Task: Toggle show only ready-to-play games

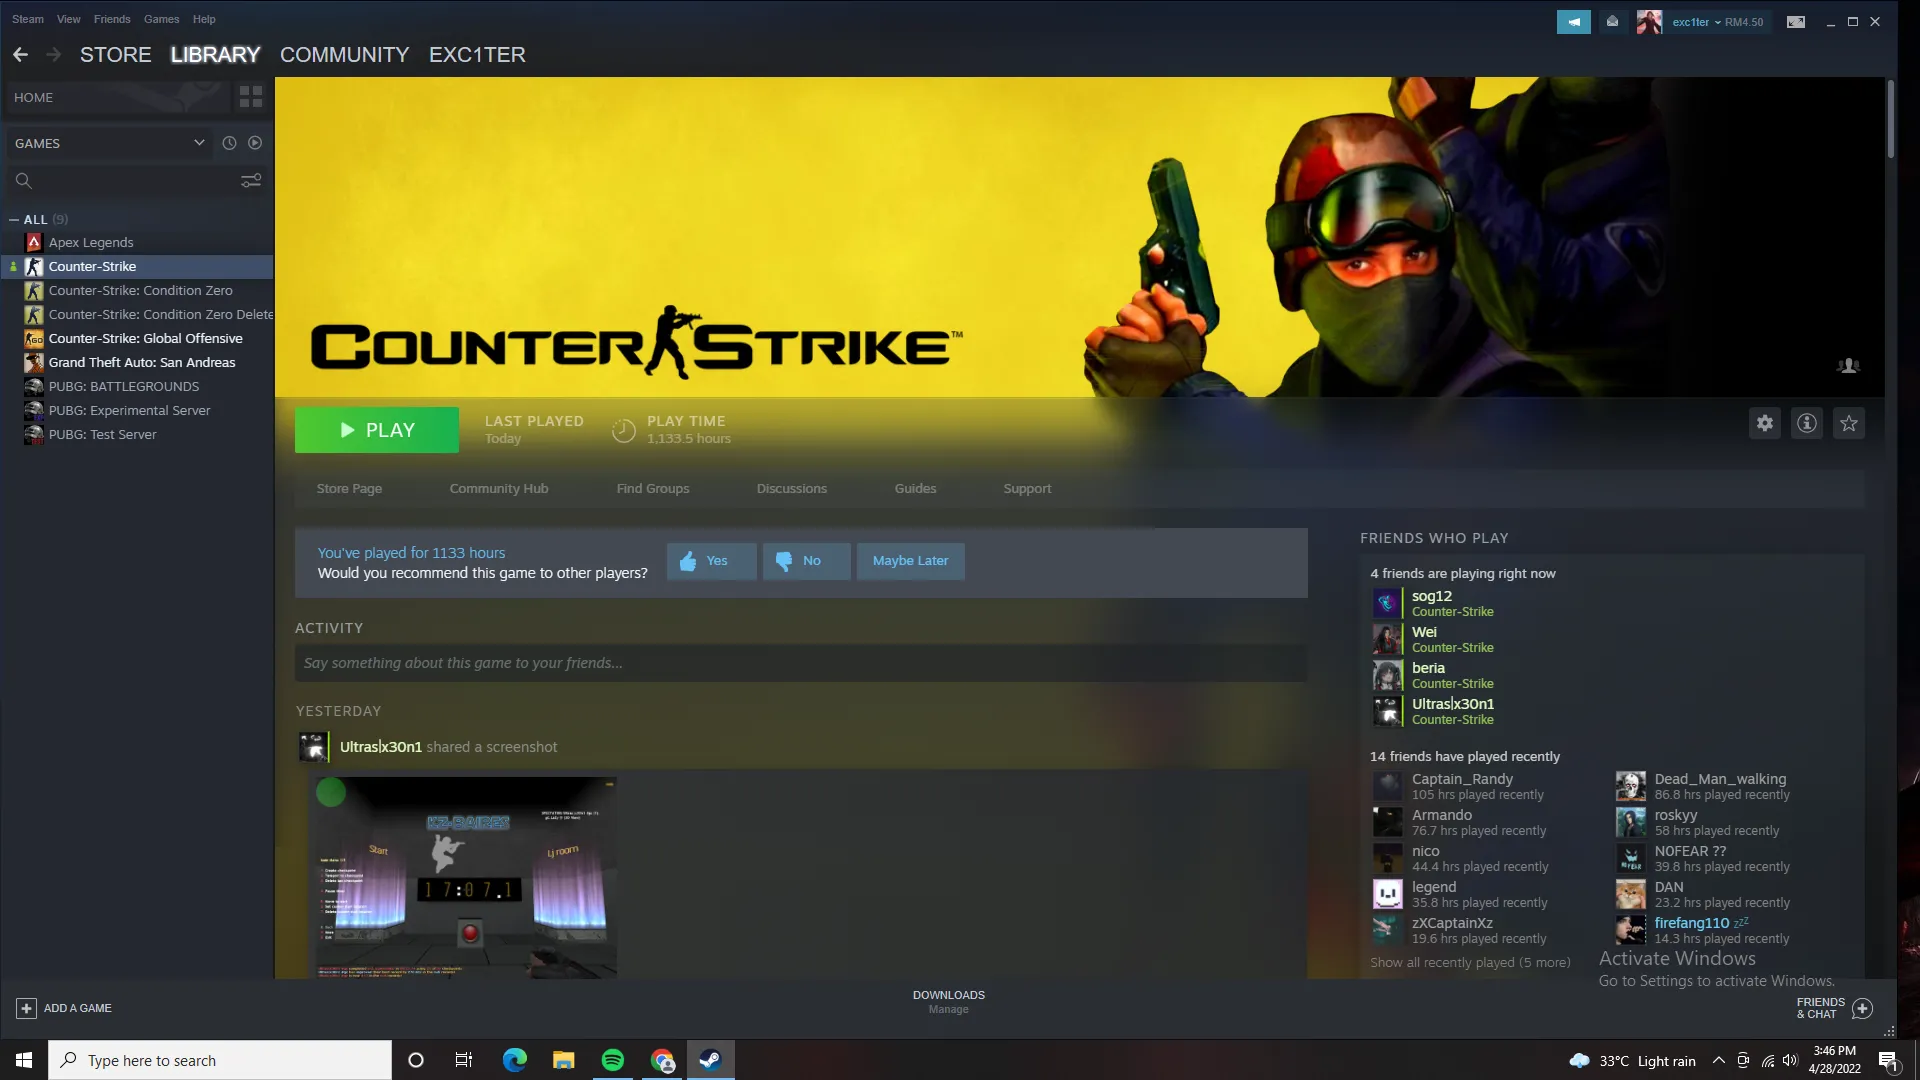Action: click(x=255, y=143)
